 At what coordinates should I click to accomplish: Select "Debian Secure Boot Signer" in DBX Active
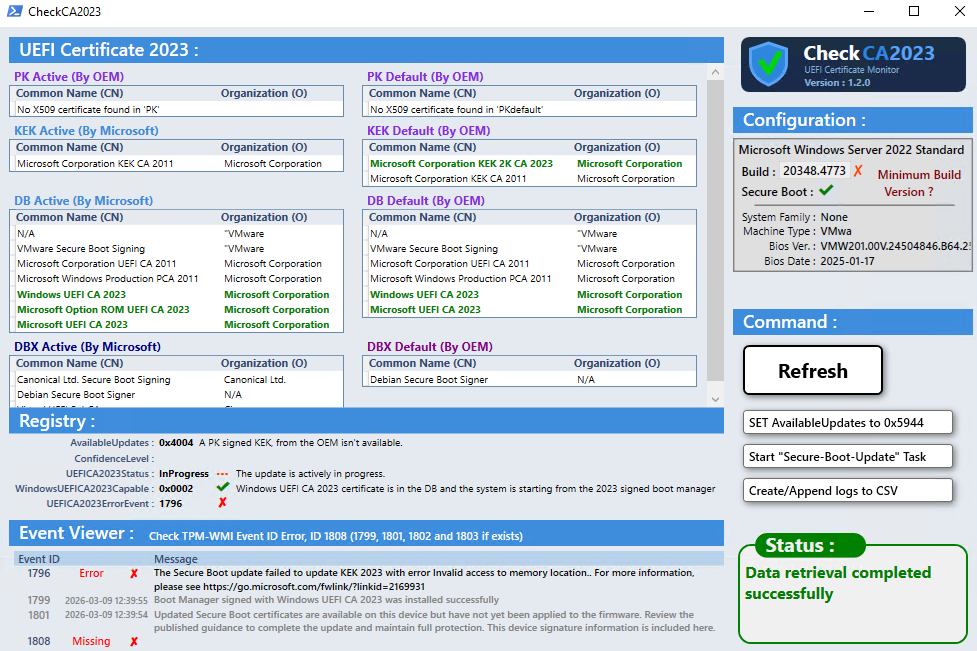click(176, 394)
